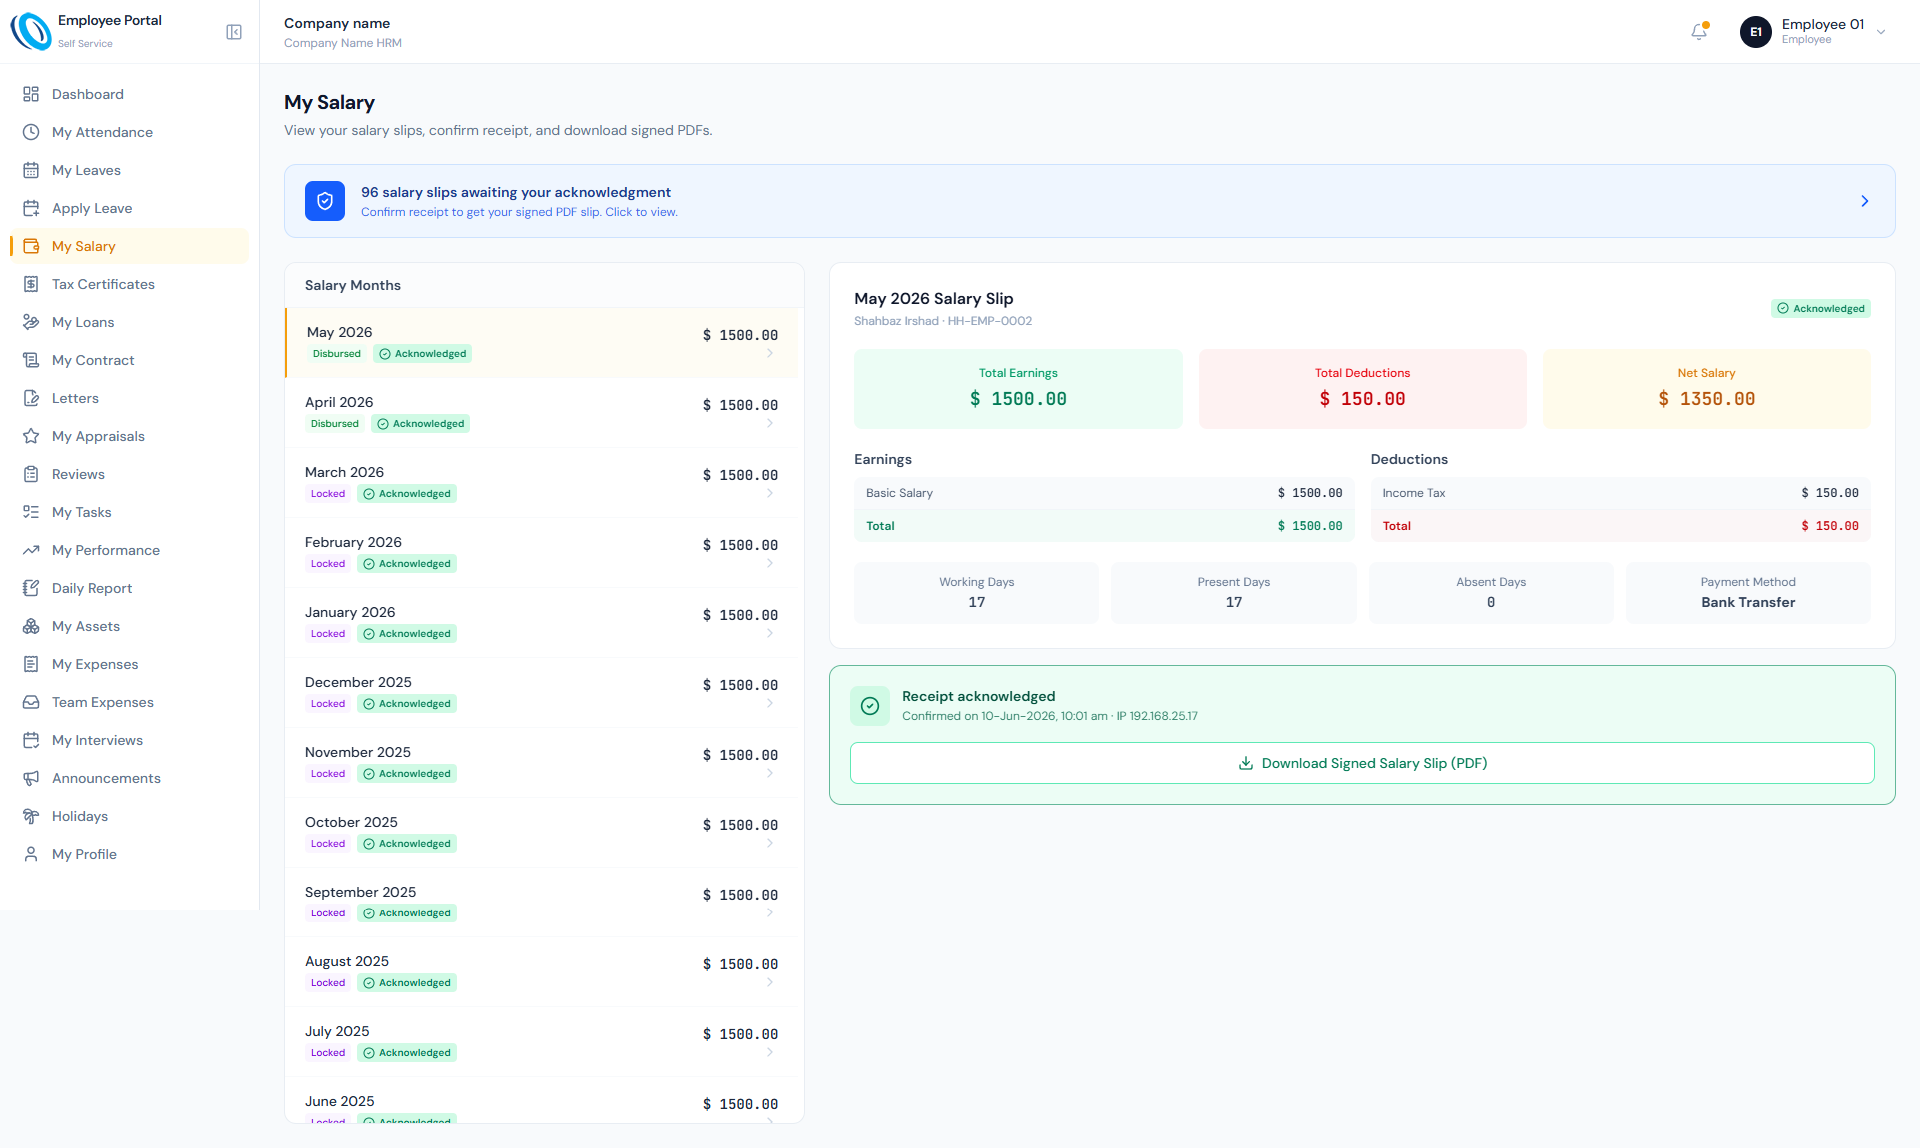Image resolution: width=1920 pixels, height=1148 pixels.
Task: Open My Loans icon
Action: coord(31,322)
